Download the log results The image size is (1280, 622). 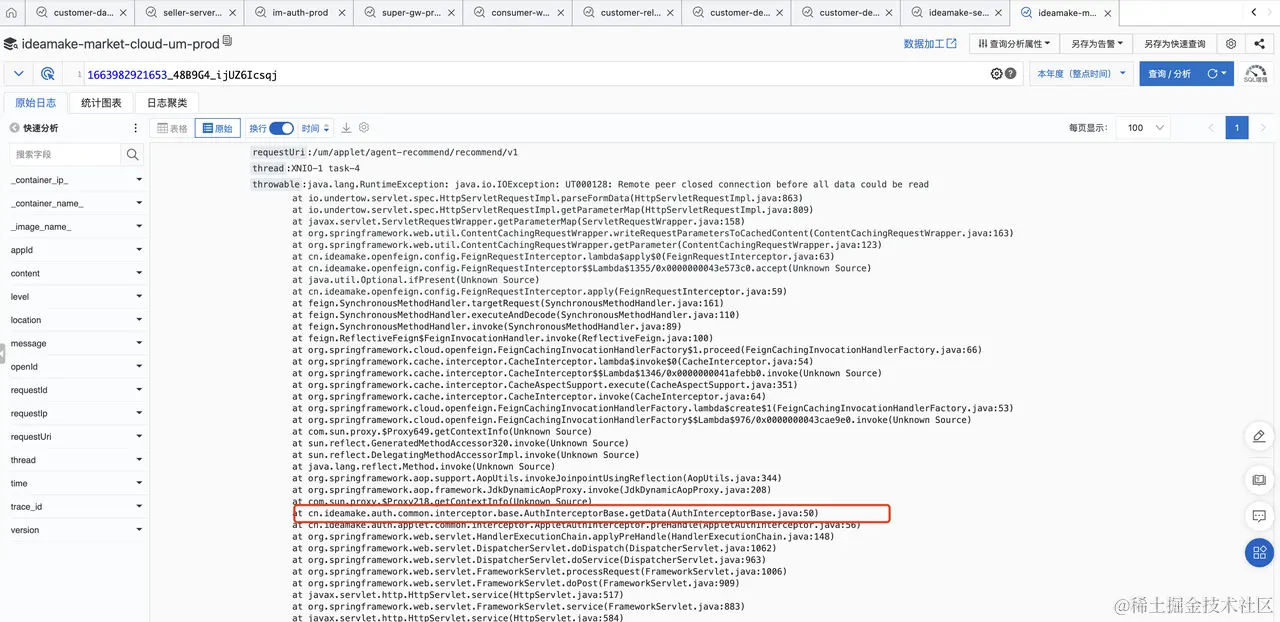click(x=346, y=128)
